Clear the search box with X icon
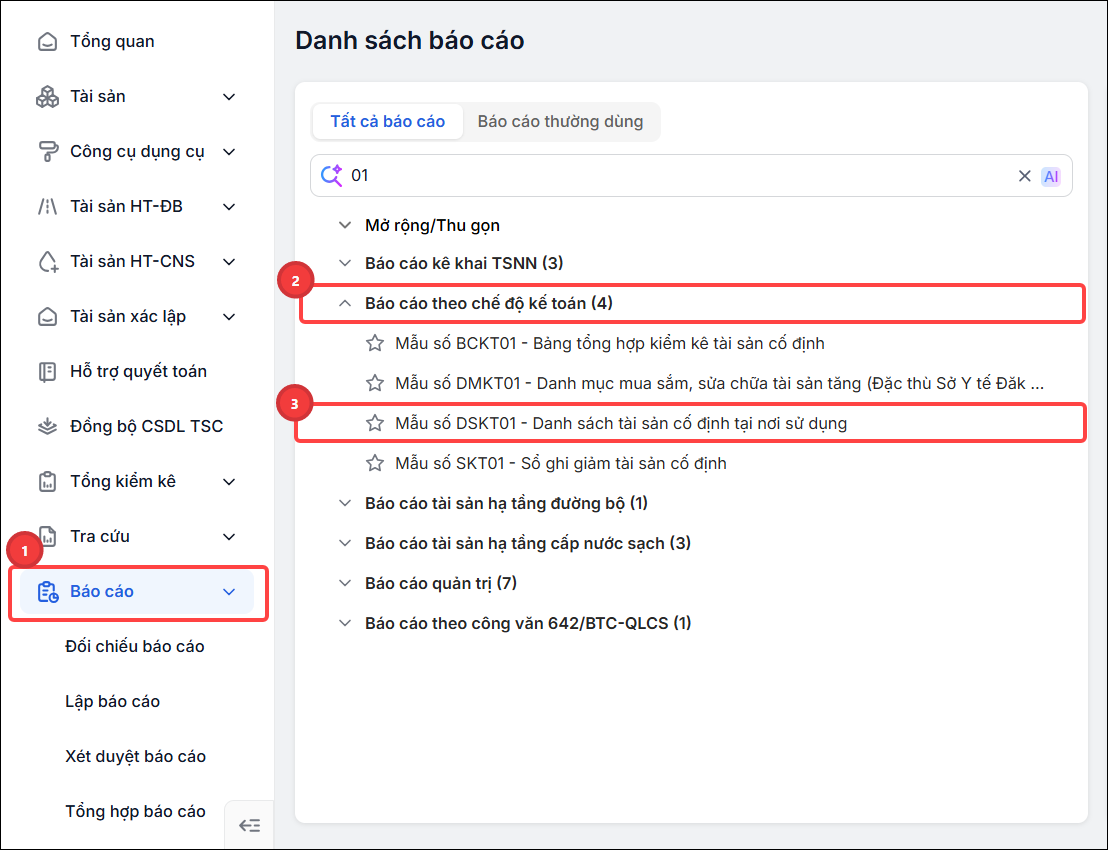Screen dimensions: 1108x850 click(1025, 176)
